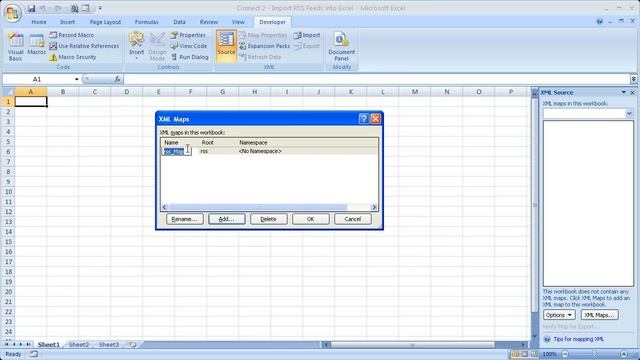
Task: Toggle Use Relative References
Action: pos(84,46)
